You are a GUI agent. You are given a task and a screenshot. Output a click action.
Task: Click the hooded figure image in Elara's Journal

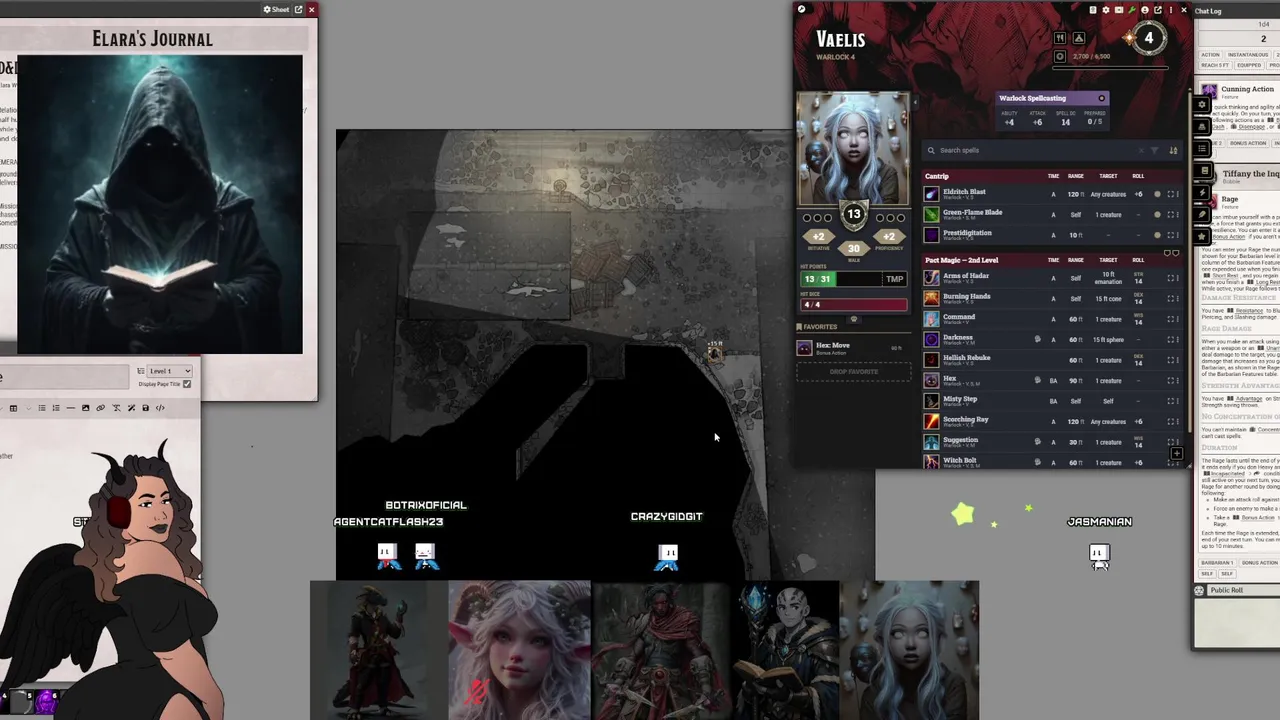tap(160, 204)
